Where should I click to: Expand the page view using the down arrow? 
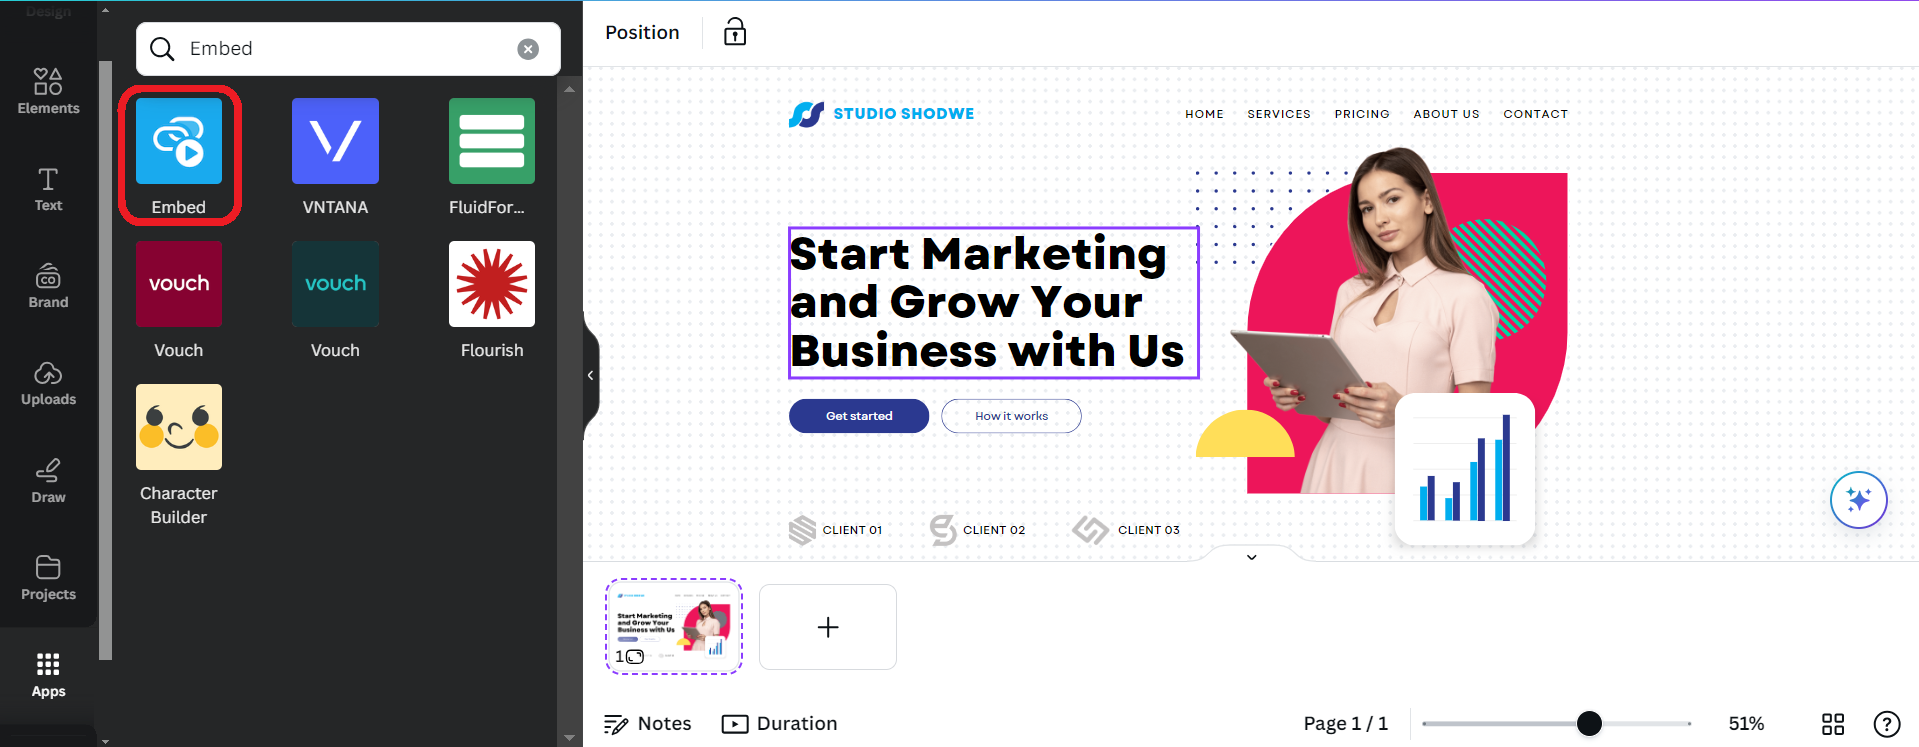click(1251, 557)
